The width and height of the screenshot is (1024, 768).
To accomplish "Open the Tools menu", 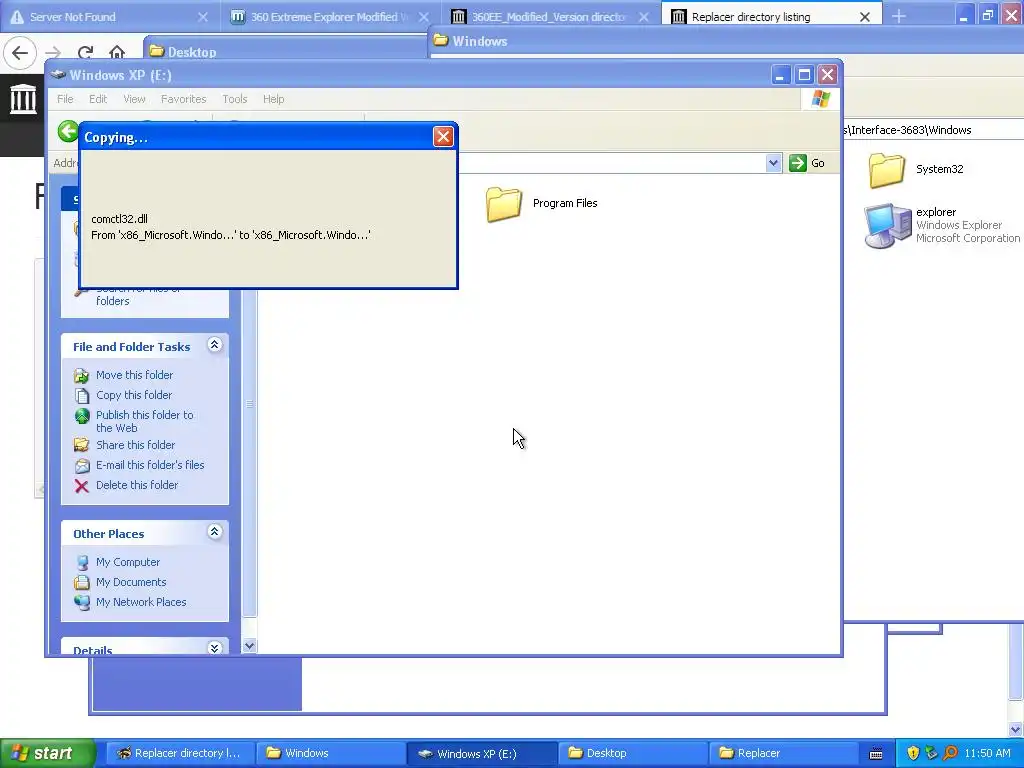I will [x=234, y=99].
